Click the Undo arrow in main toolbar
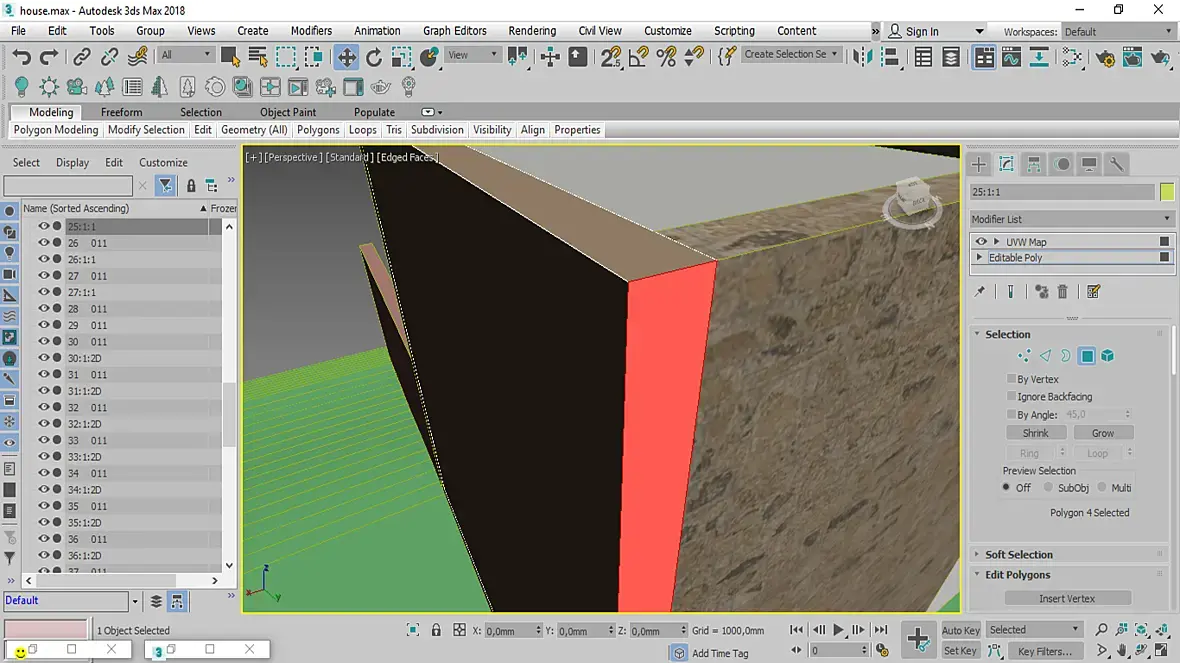1180x663 pixels. pyautogui.click(x=22, y=57)
